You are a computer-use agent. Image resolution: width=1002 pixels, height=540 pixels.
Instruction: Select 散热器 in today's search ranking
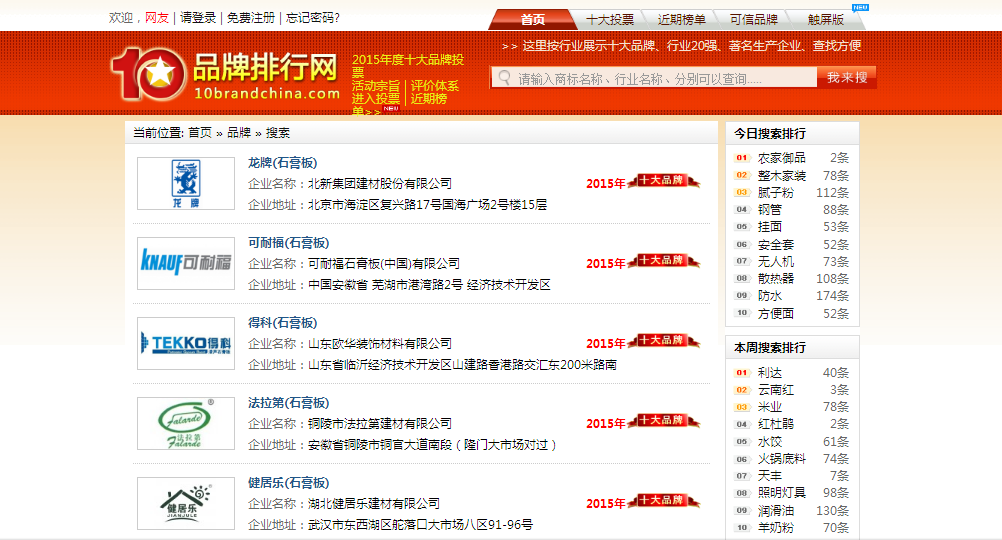[776, 279]
